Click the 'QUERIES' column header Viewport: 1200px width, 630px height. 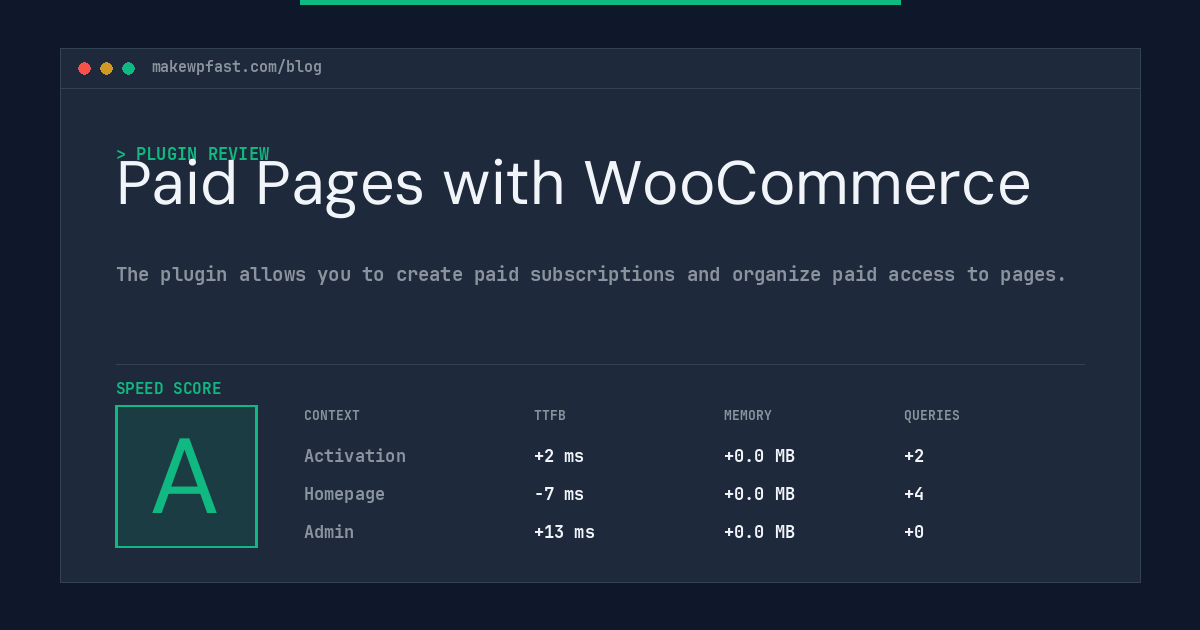(x=932, y=415)
